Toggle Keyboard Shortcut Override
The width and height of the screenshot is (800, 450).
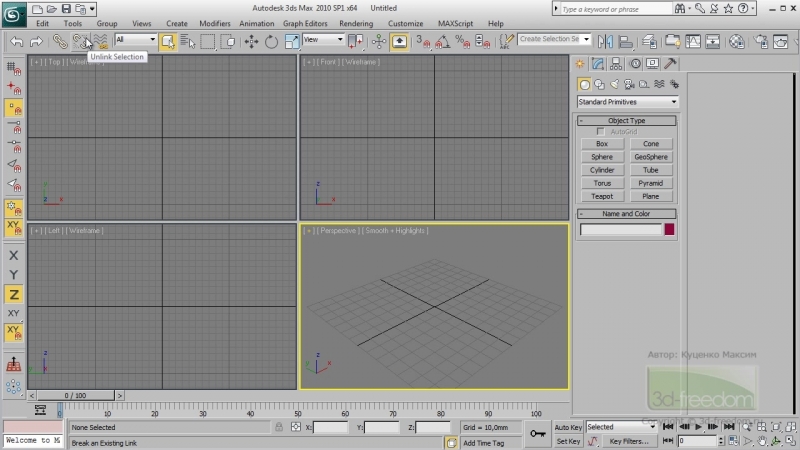pyautogui.click(x=399, y=41)
